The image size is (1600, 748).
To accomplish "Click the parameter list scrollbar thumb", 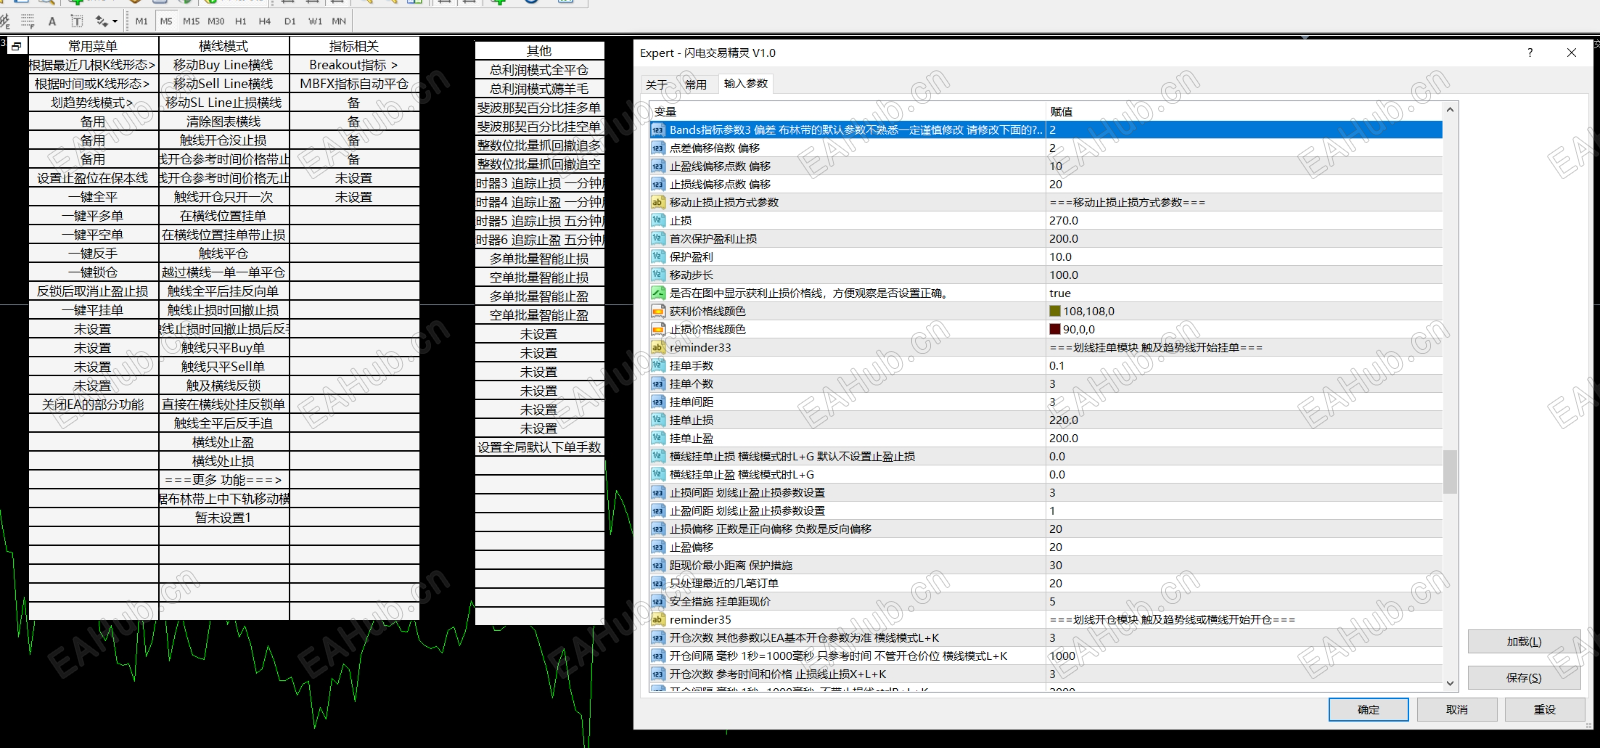I will click(x=1450, y=471).
